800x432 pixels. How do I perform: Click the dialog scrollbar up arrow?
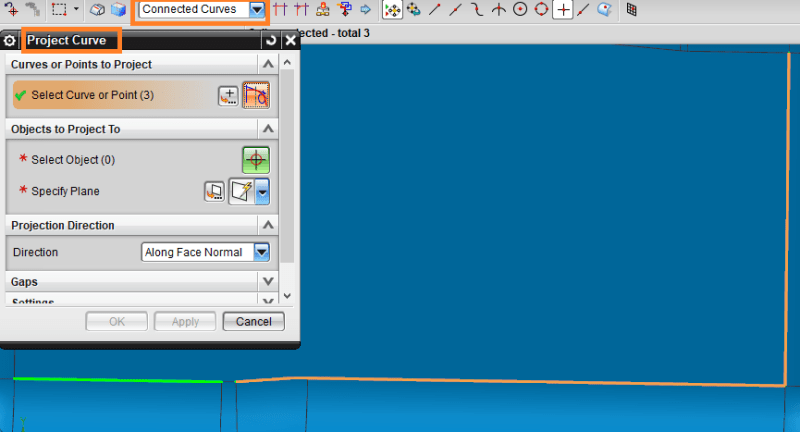287,62
